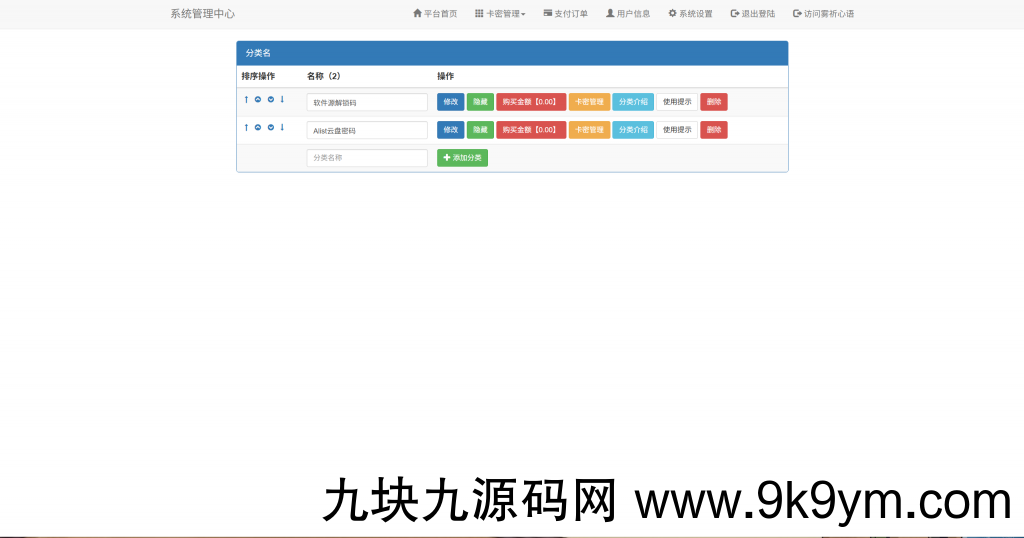
Task: Focus the empty 分类名称 input
Action: pos(367,158)
